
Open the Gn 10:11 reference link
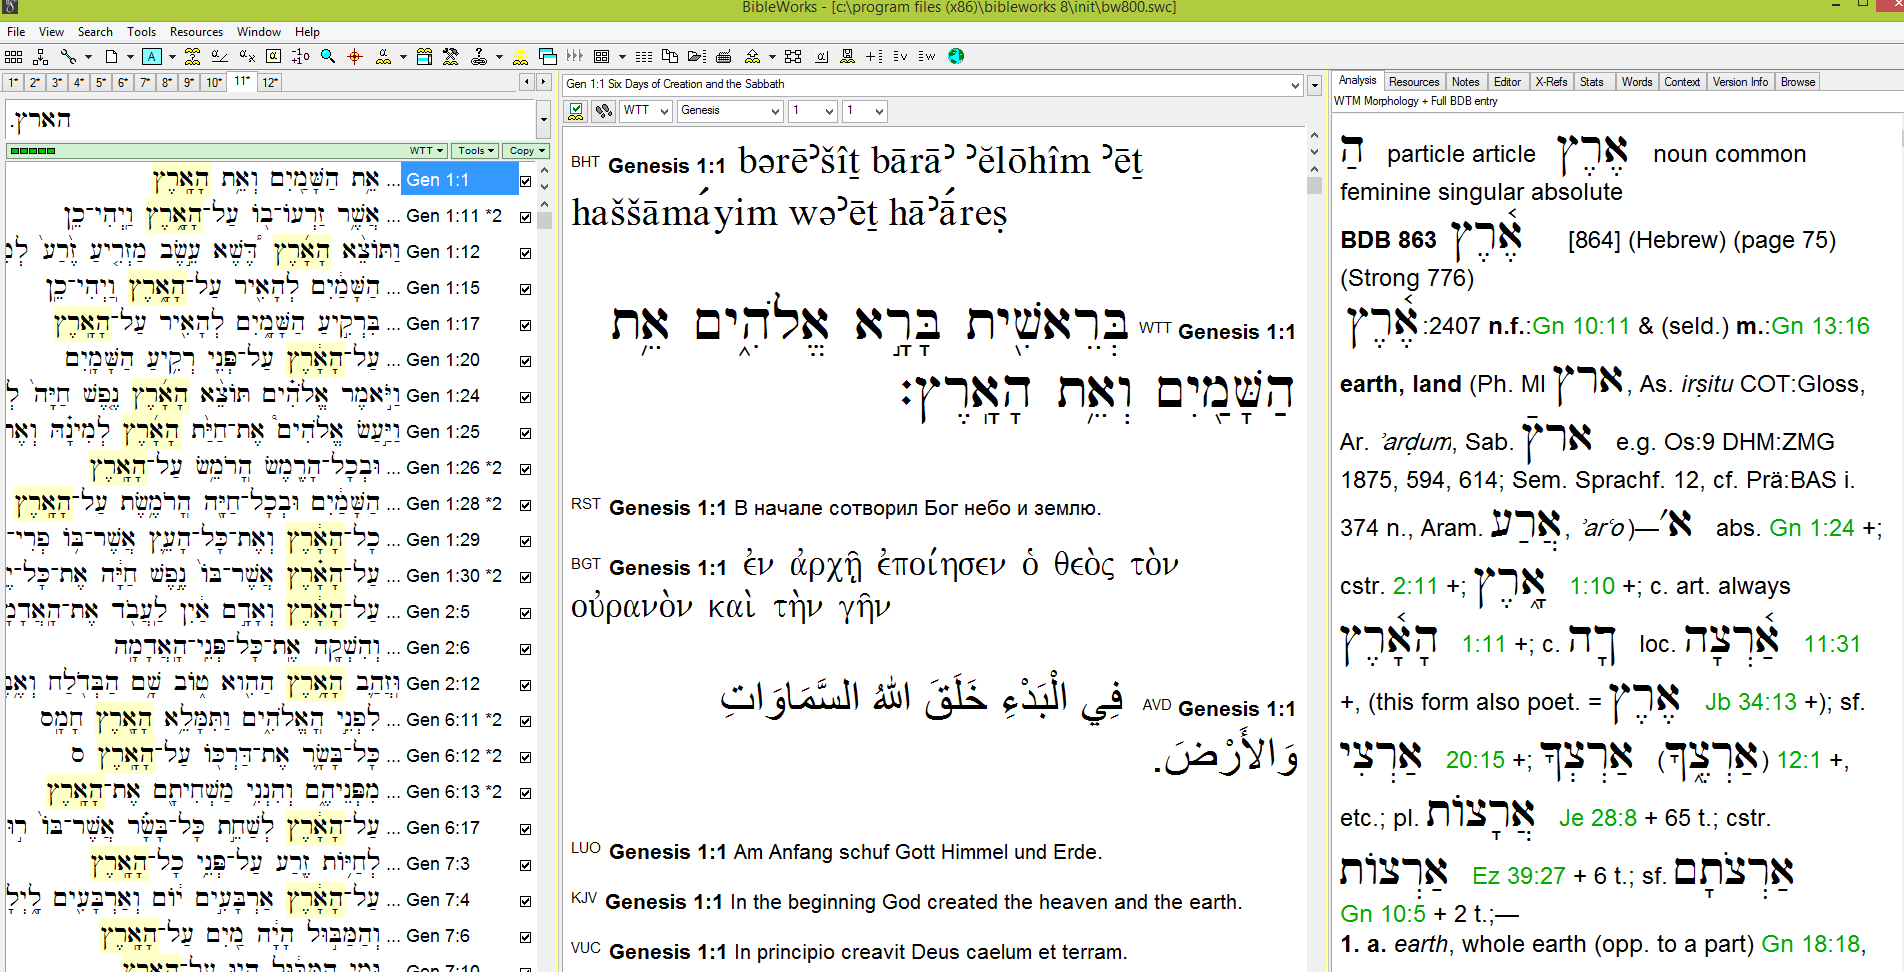coord(1581,326)
